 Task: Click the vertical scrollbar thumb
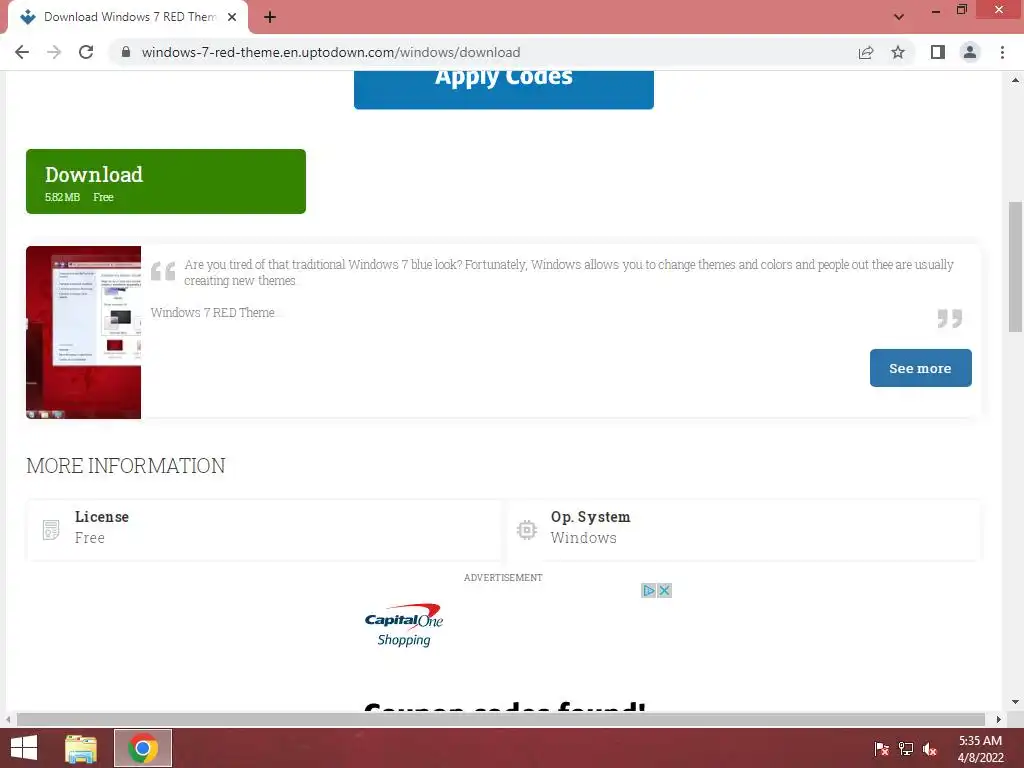point(1015,267)
